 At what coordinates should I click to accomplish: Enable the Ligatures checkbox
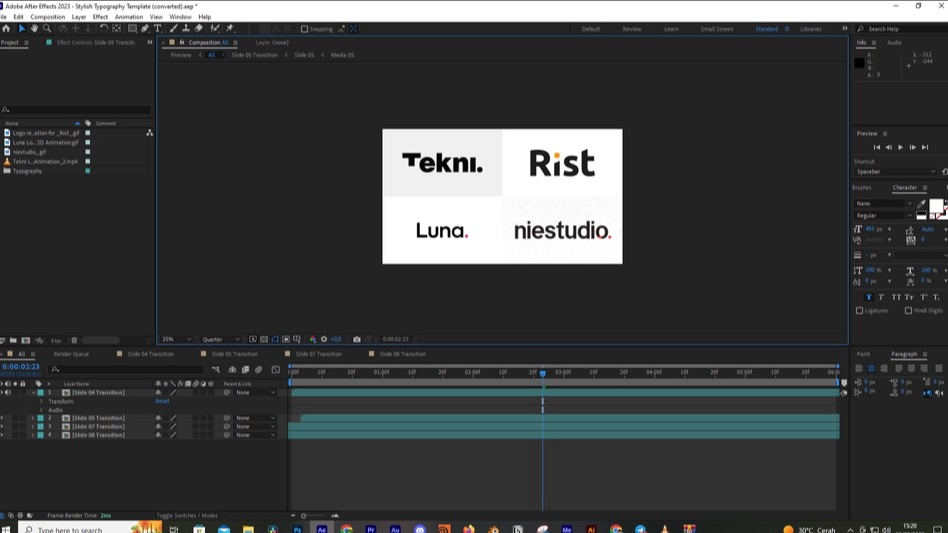click(x=860, y=311)
